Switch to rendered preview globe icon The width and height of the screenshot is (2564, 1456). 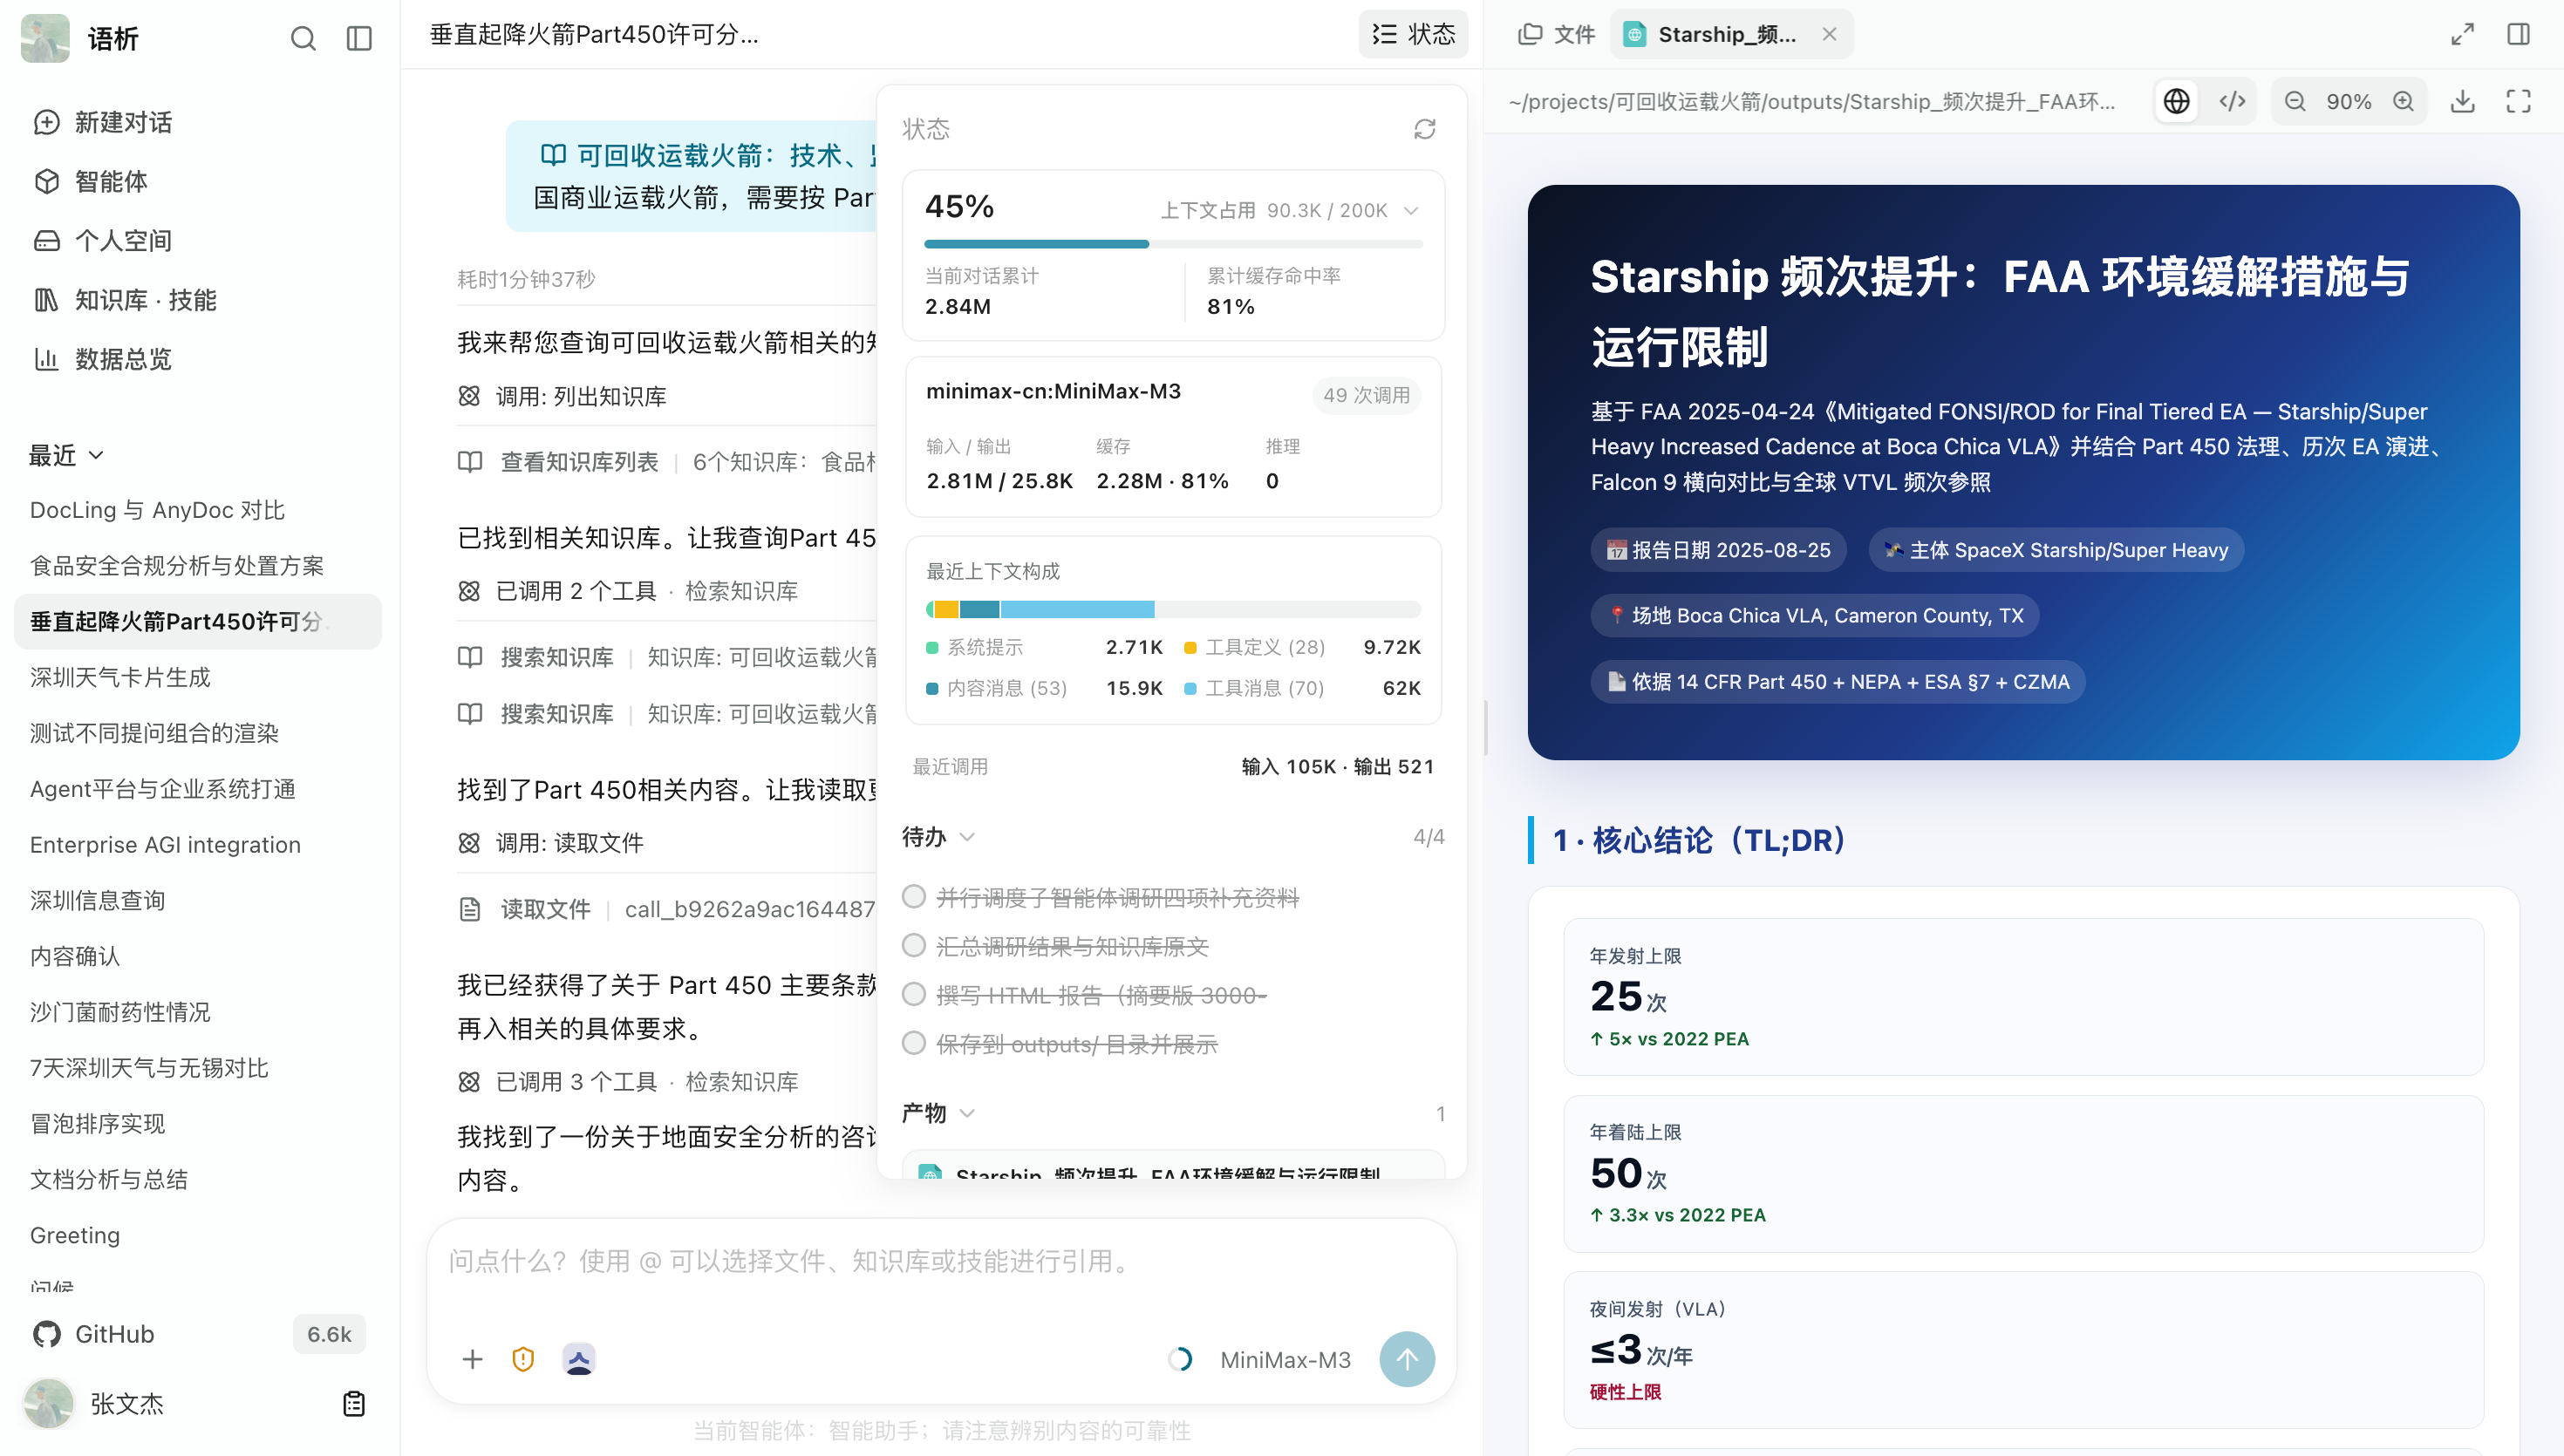click(x=2176, y=101)
